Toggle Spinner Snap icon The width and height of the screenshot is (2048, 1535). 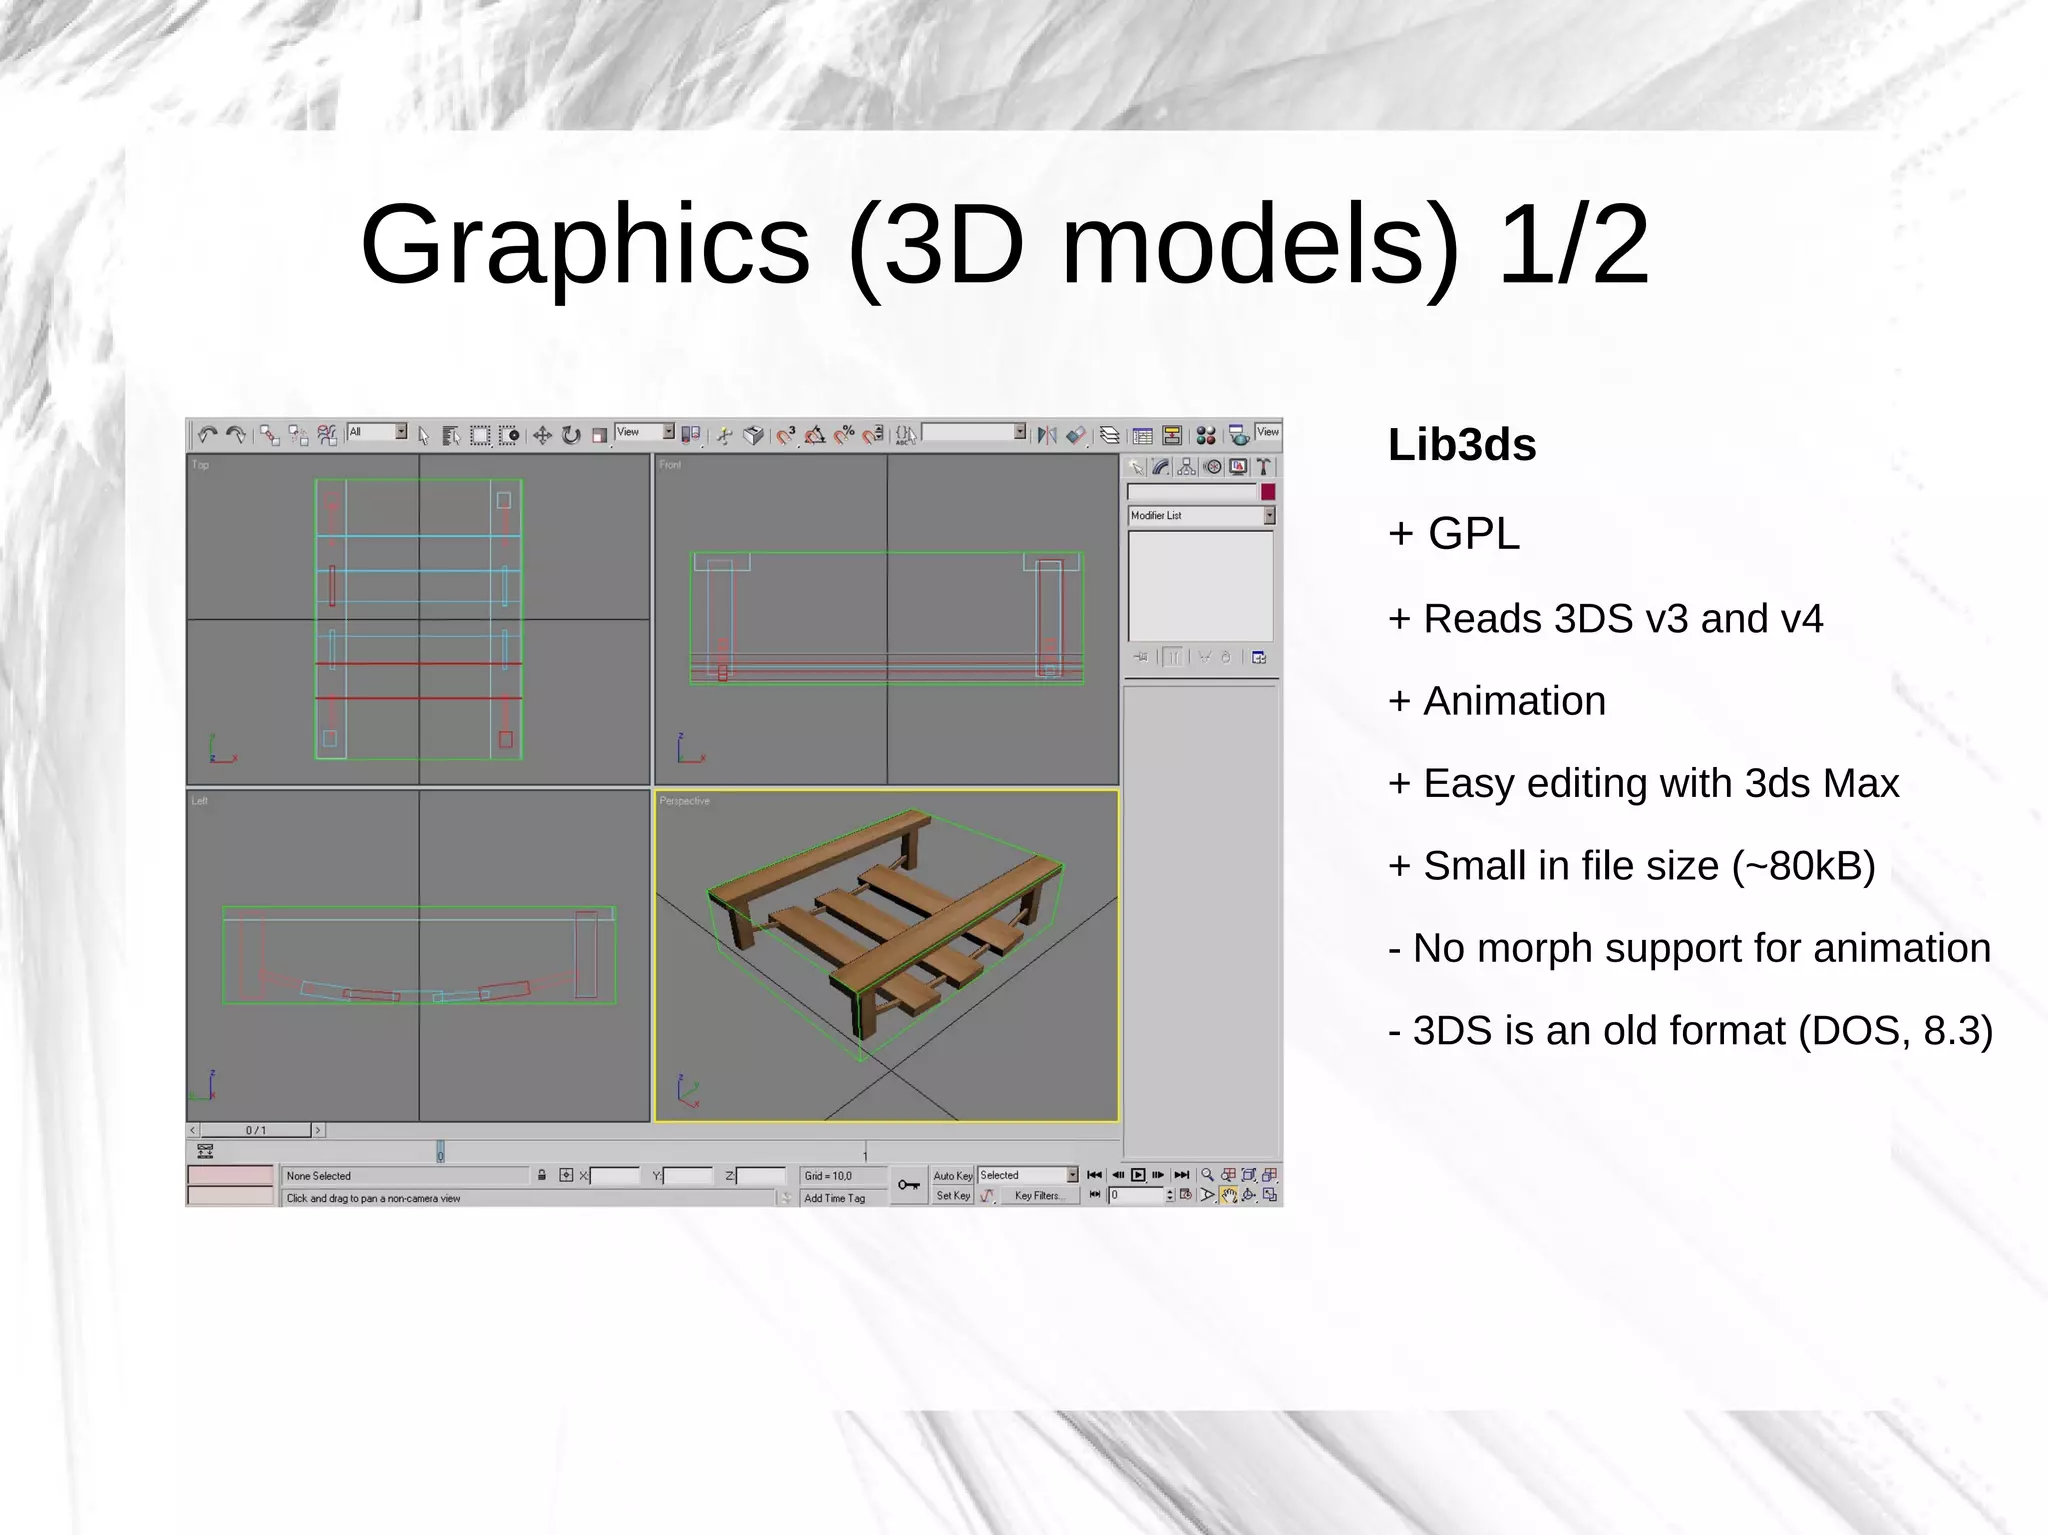pos(873,435)
